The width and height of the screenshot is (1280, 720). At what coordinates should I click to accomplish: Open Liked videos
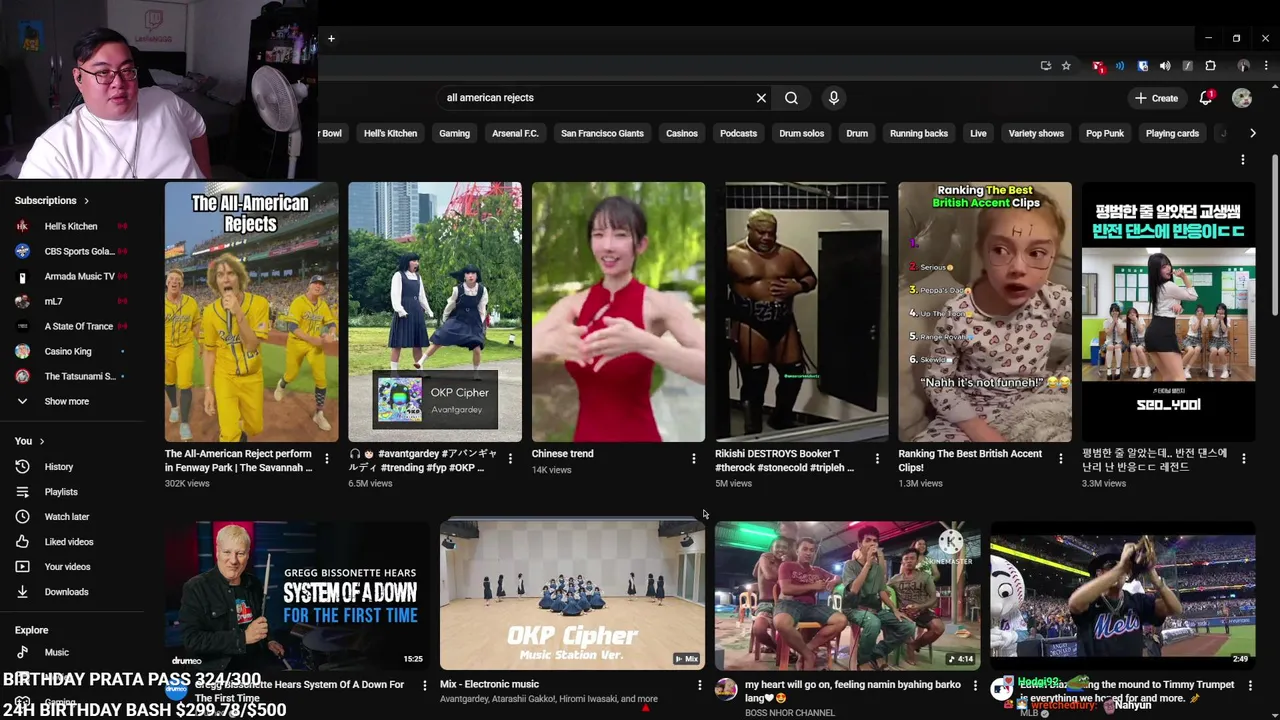(71, 542)
